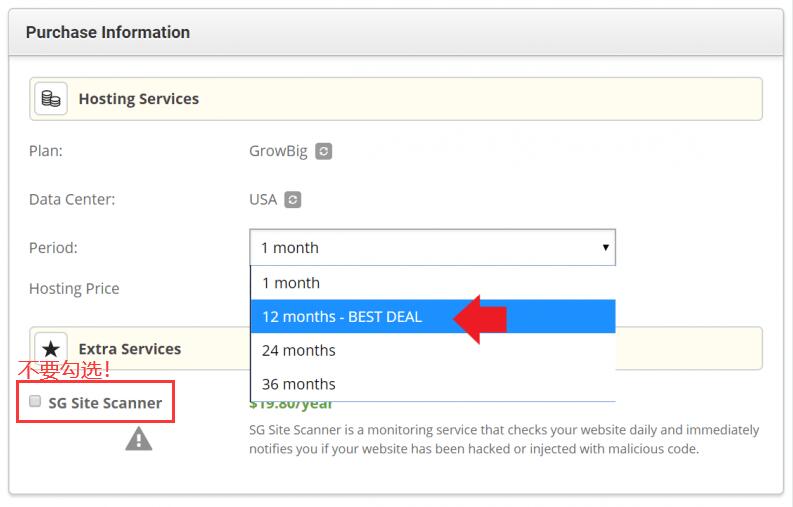793x507 pixels.
Task: Enable the SG Site Scanner checkbox
Action: point(35,402)
